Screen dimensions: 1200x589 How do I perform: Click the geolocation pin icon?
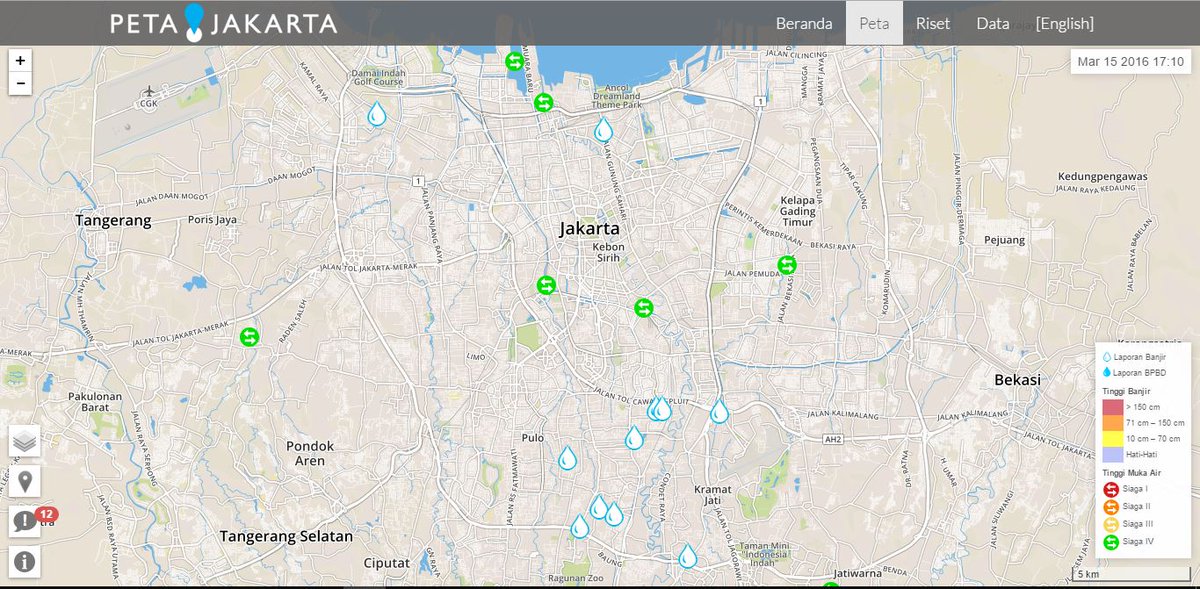point(24,481)
